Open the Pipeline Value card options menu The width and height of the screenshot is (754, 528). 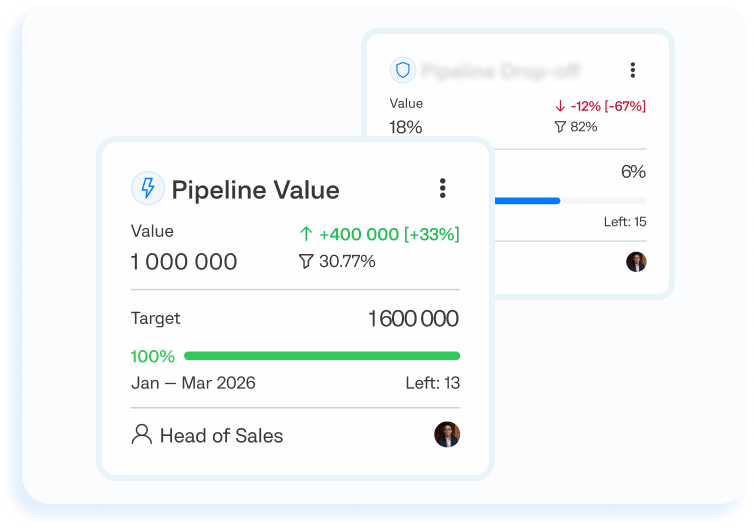click(x=442, y=188)
